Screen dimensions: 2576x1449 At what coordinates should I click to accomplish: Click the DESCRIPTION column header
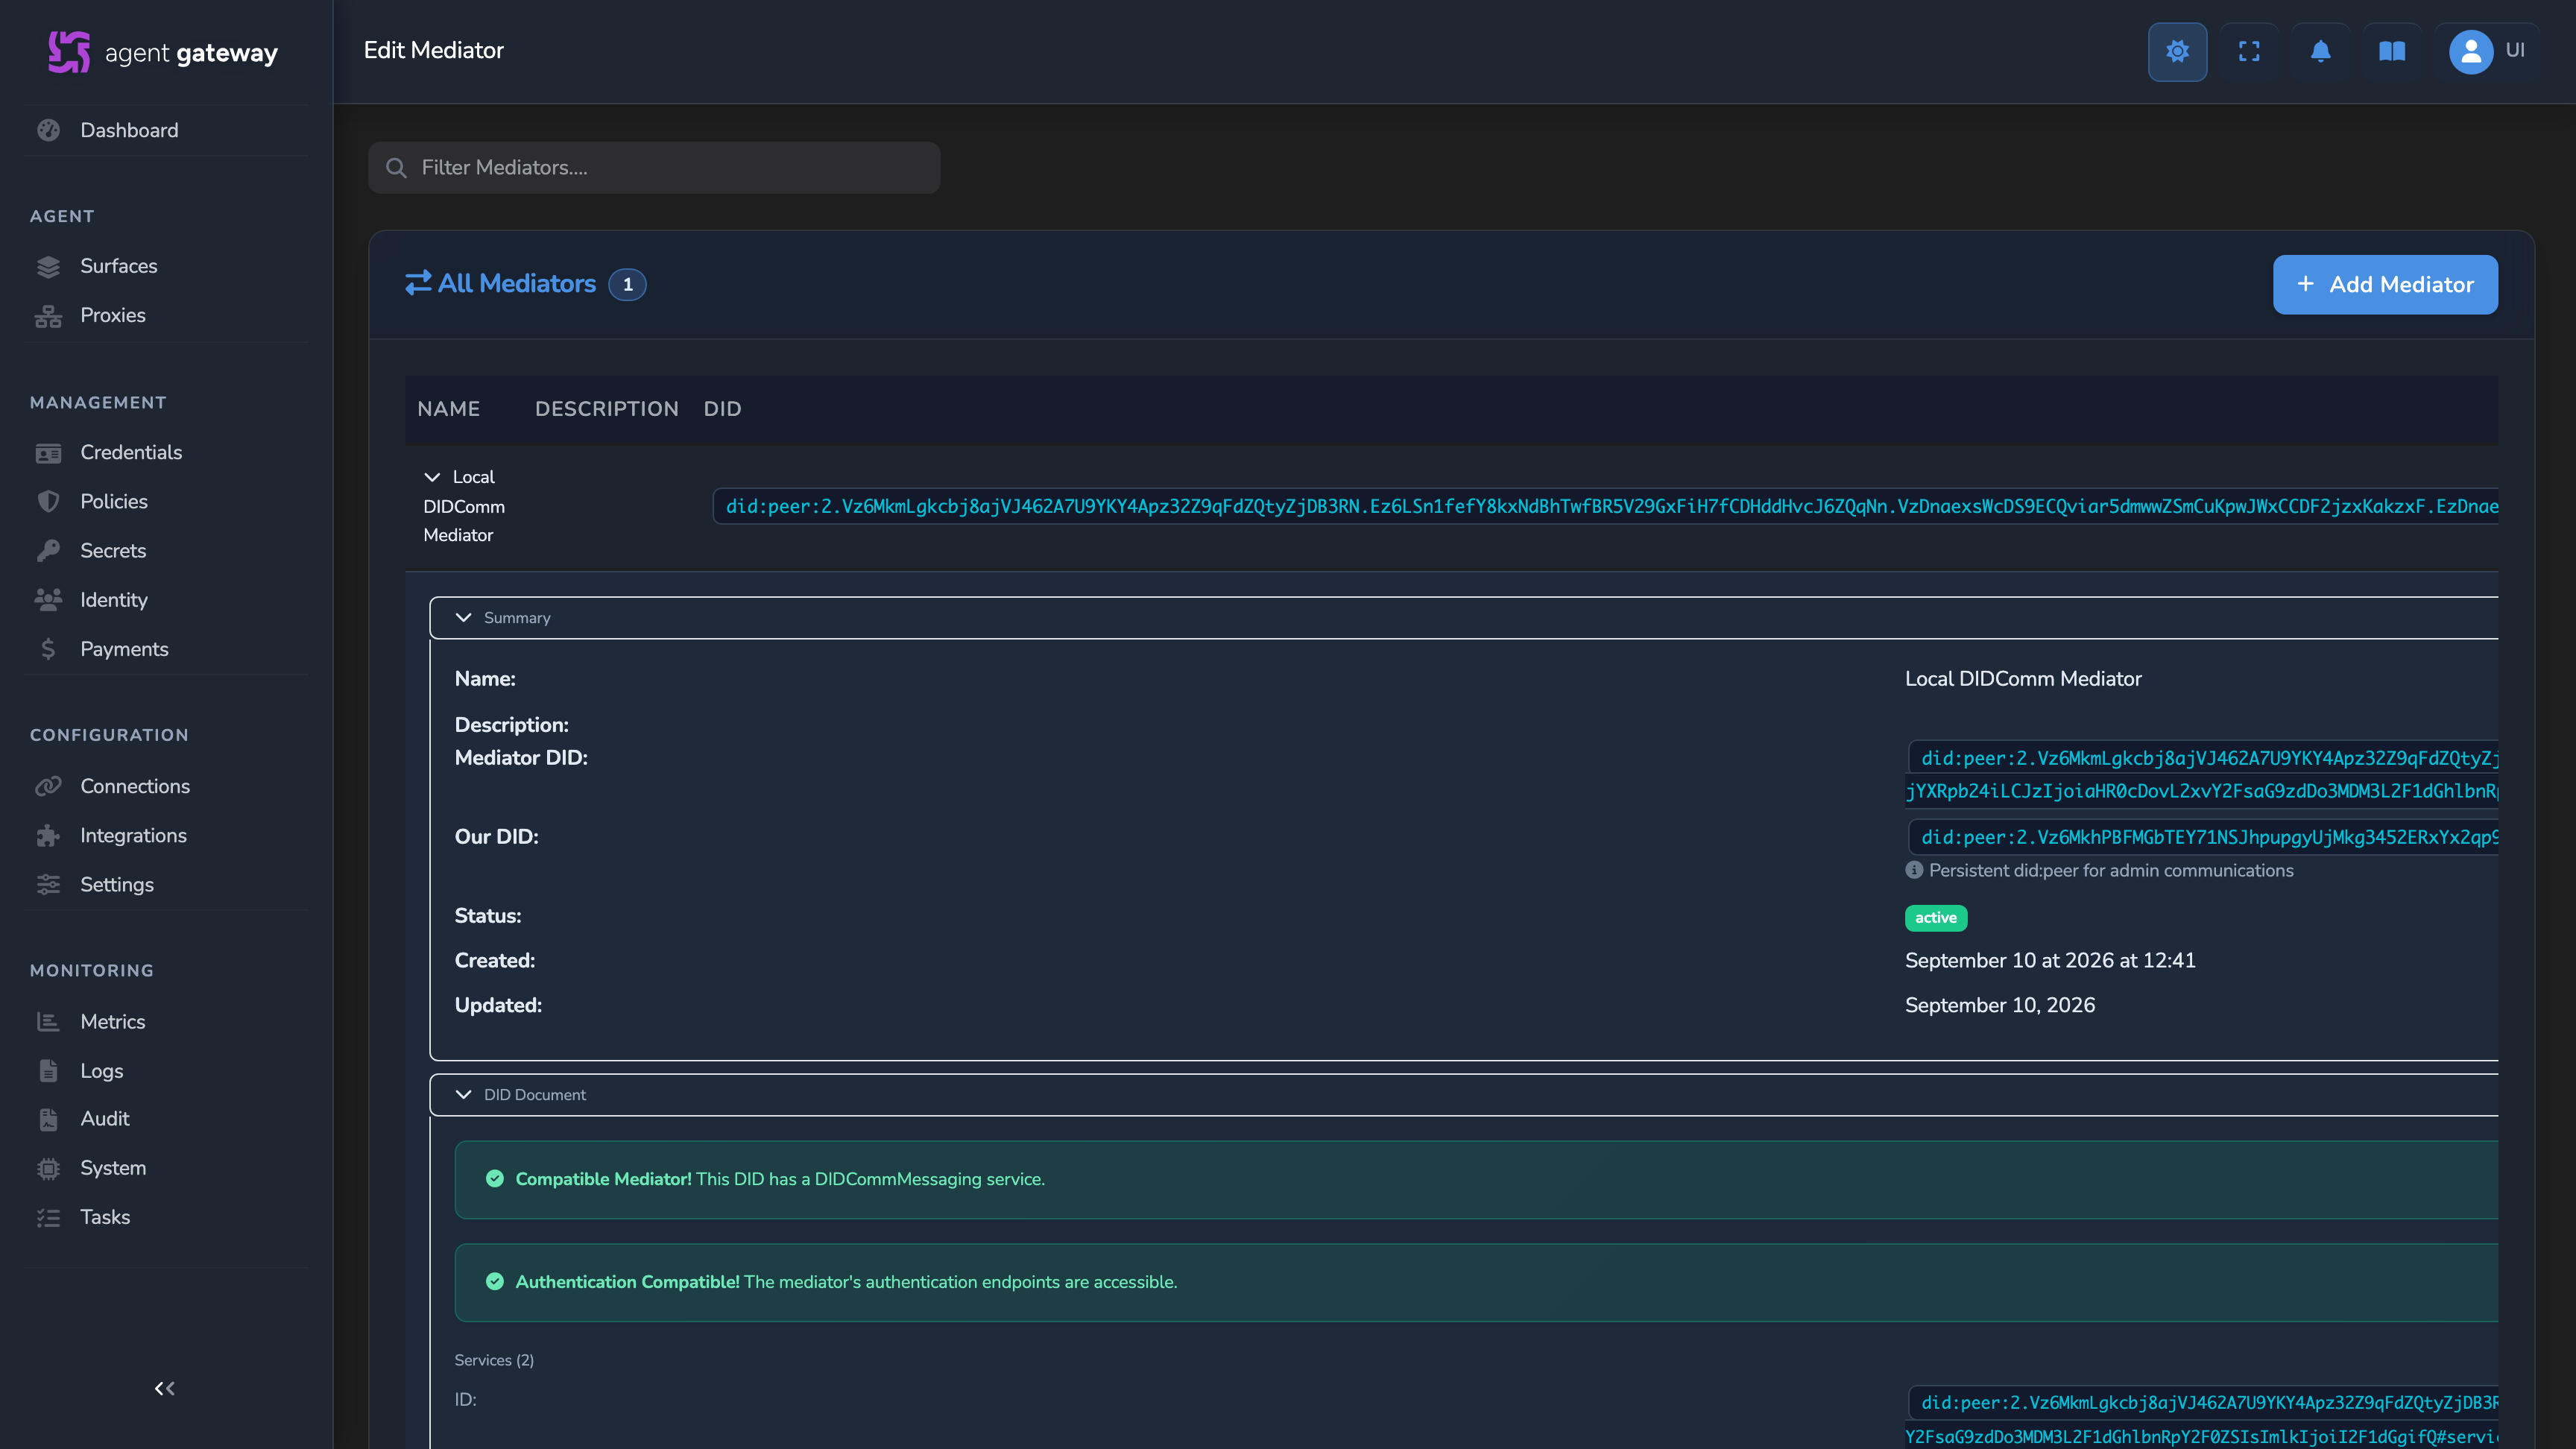click(606, 409)
